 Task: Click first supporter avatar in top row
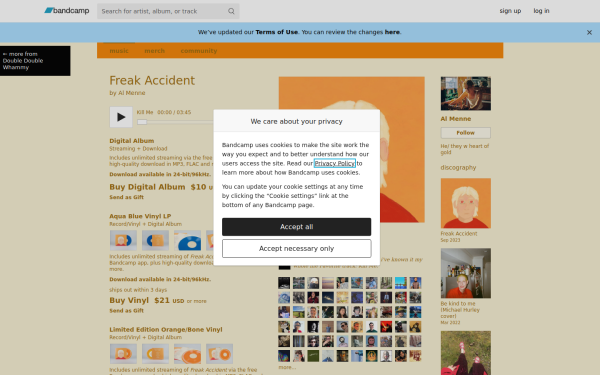click(284, 283)
